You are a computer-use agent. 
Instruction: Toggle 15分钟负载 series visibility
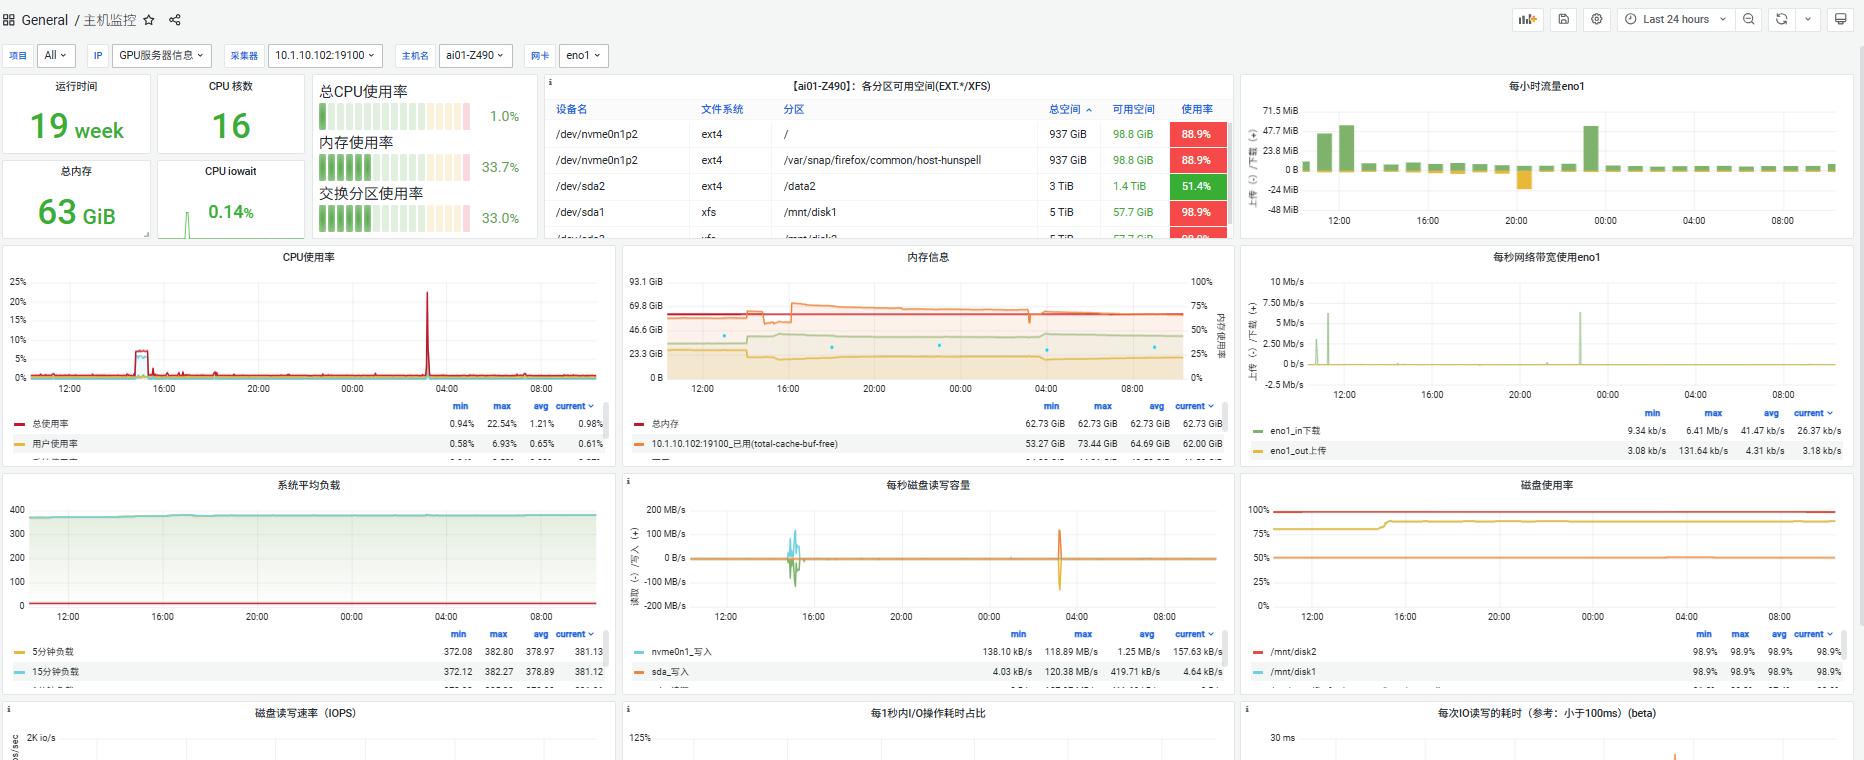point(55,672)
